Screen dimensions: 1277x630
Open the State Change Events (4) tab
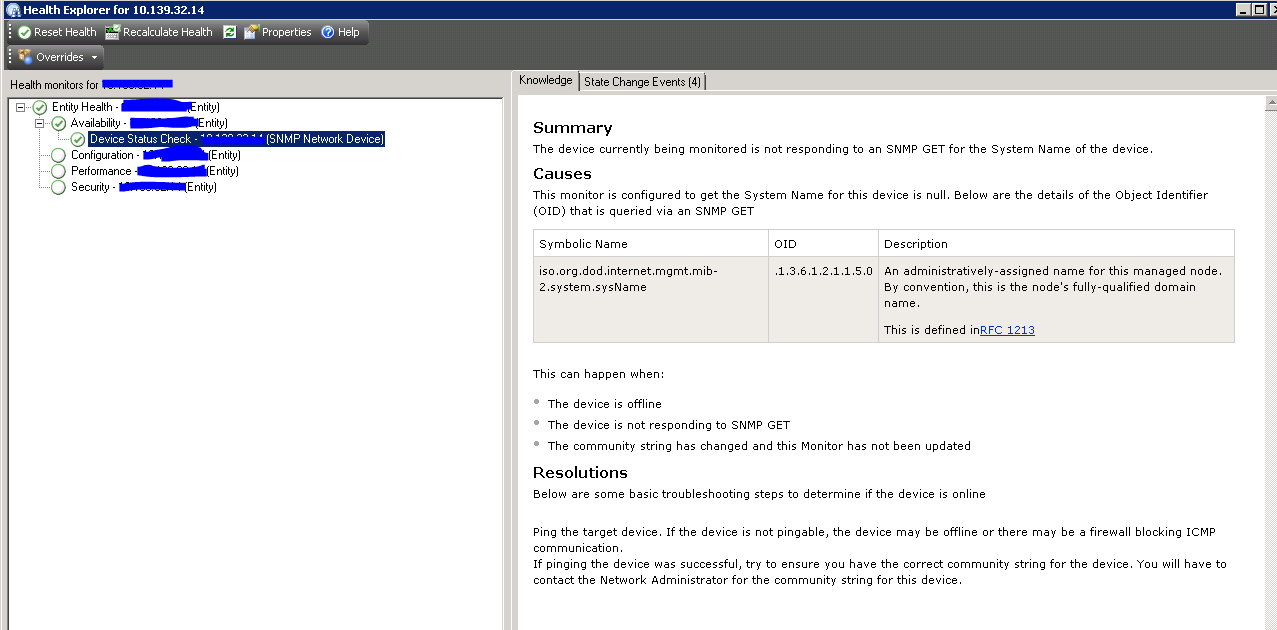point(642,82)
